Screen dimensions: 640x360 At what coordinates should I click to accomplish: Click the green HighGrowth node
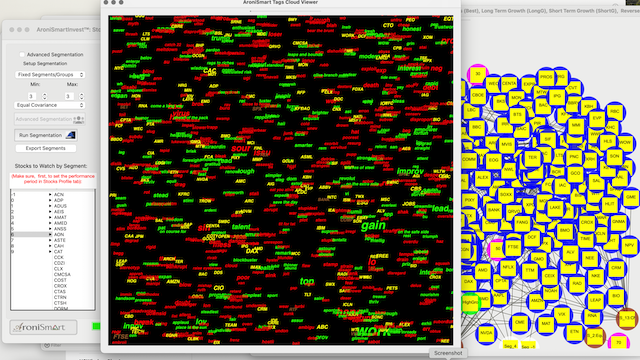click(470, 303)
